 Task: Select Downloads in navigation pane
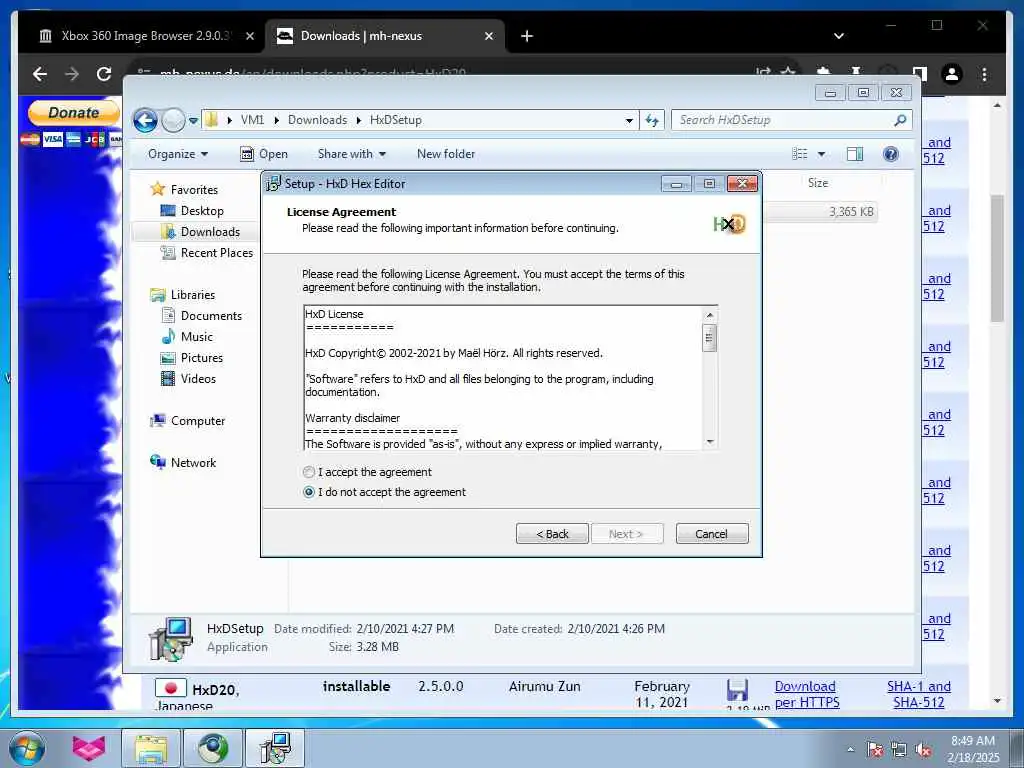tap(210, 232)
